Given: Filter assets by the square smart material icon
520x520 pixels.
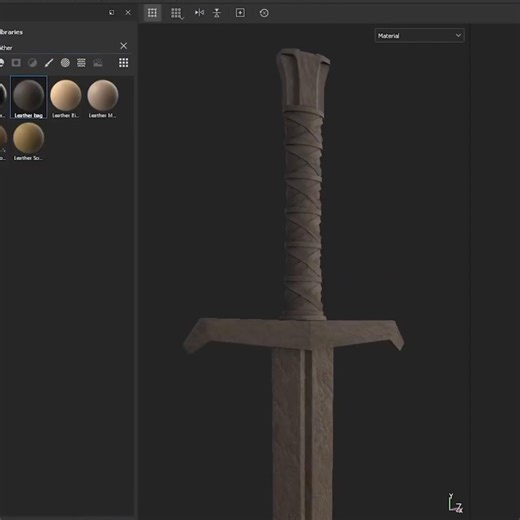Looking at the screenshot, I should [x=16, y=63].
